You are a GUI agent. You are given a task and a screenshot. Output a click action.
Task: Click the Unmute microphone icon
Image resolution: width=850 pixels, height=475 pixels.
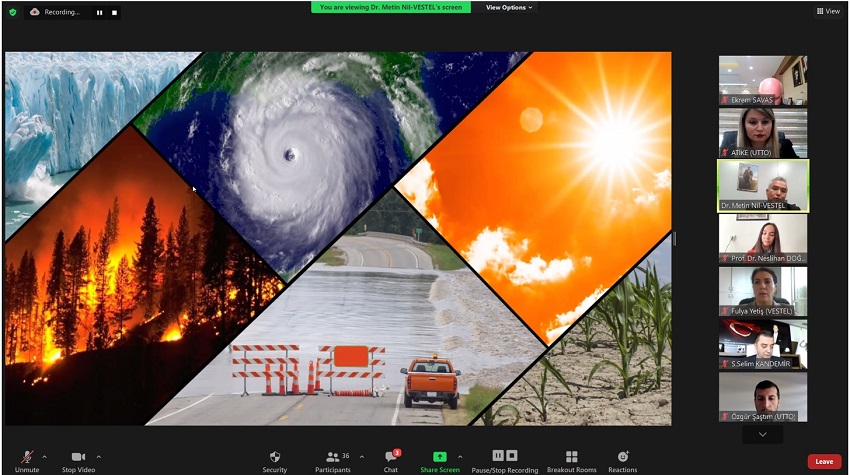click(x=27, y=457)
